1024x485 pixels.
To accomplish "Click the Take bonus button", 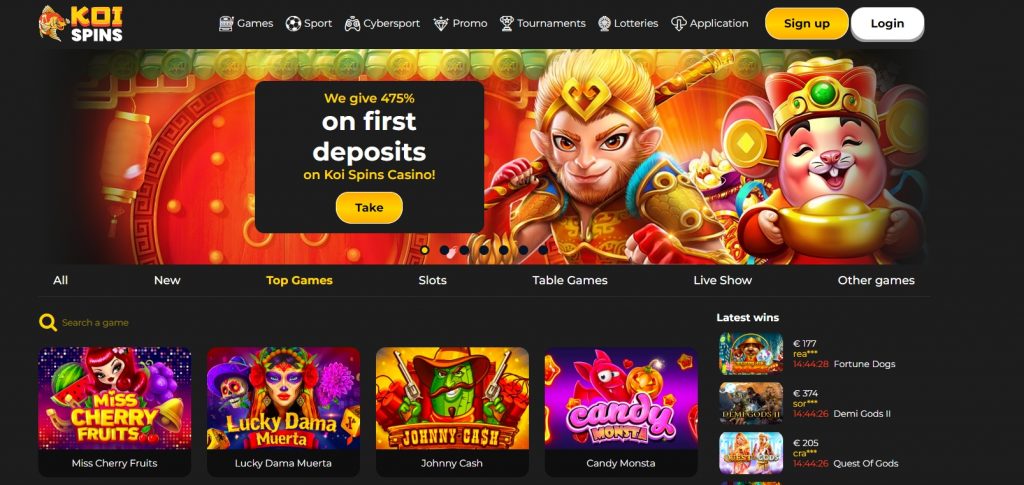I will [x=369, y=208].
